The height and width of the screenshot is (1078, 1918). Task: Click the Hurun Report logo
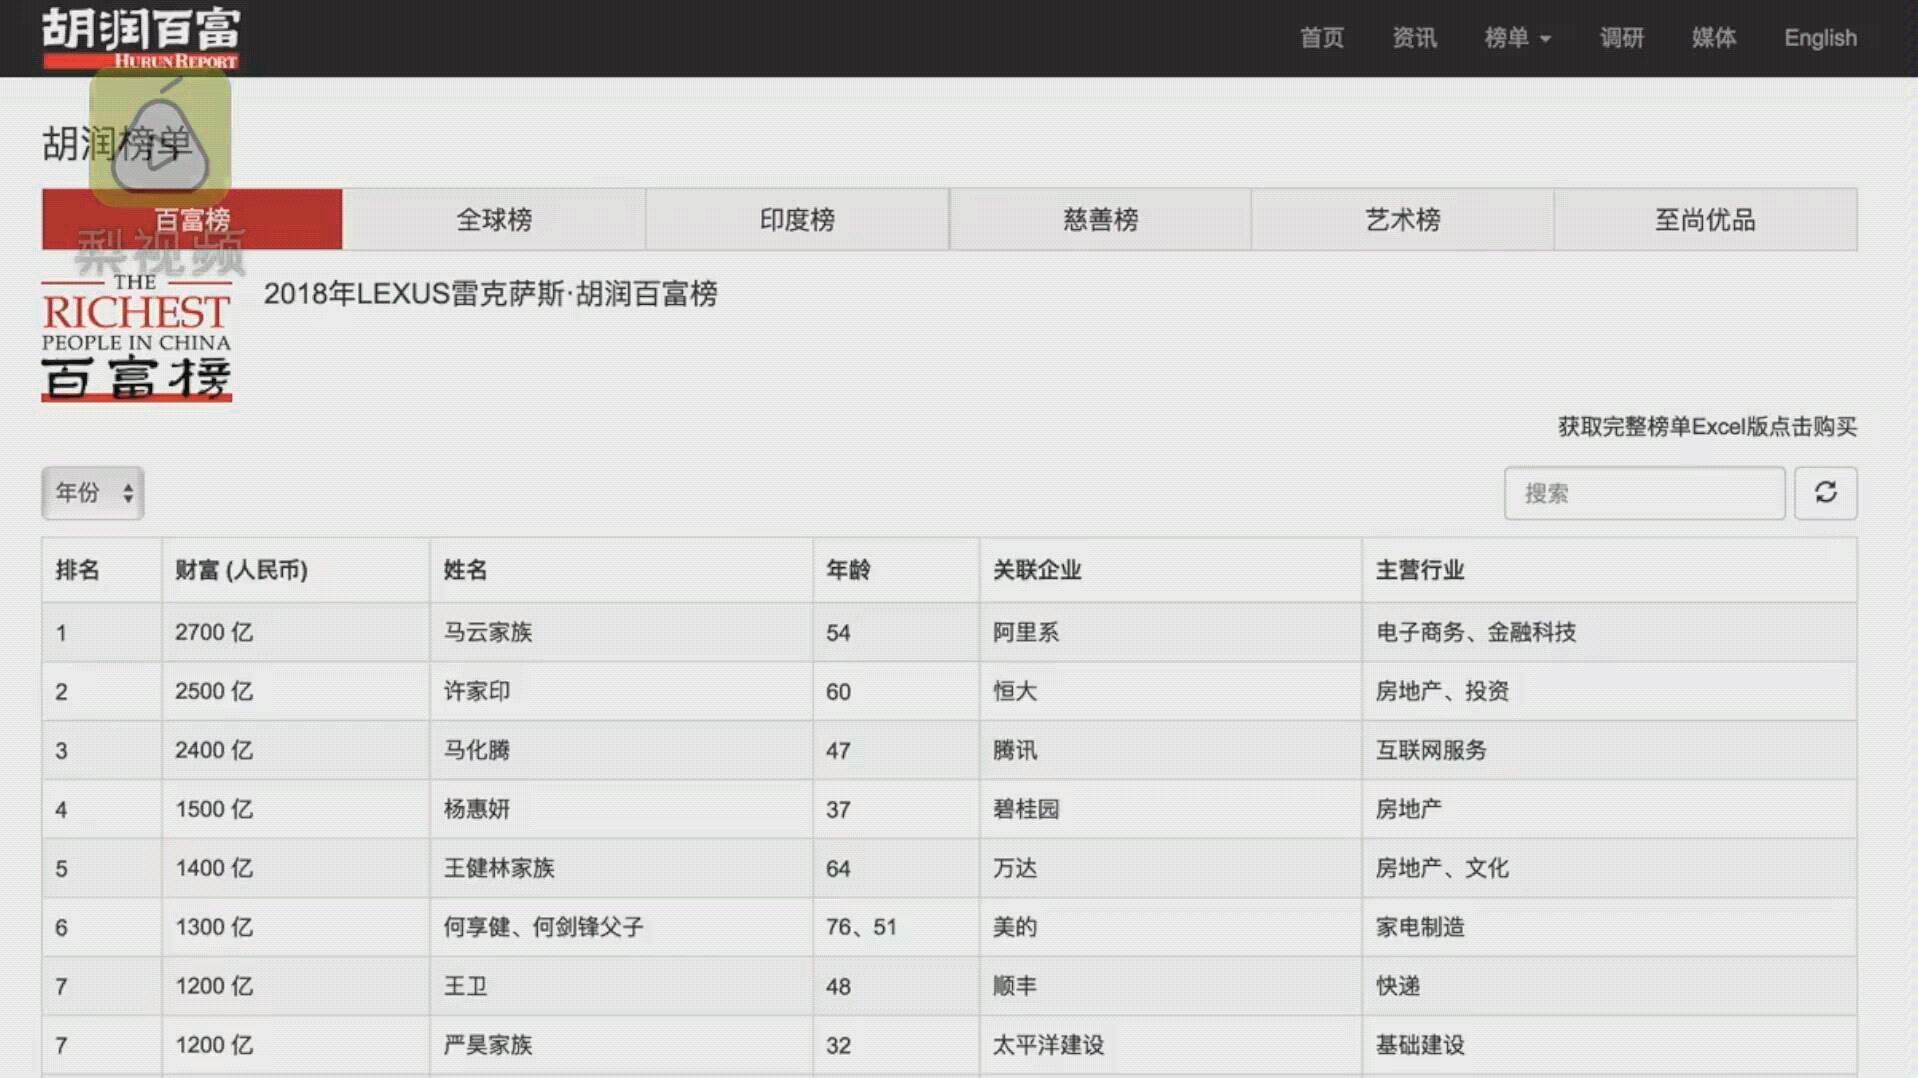point(140,39)
